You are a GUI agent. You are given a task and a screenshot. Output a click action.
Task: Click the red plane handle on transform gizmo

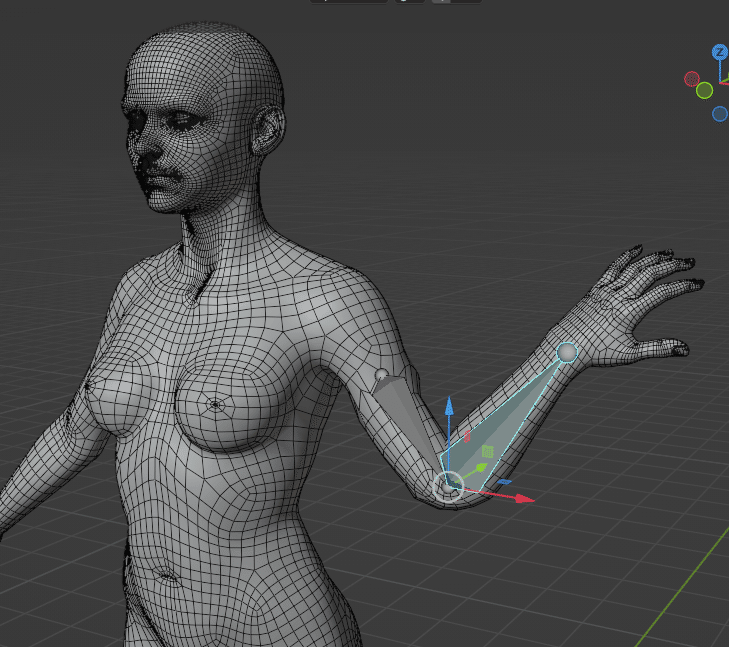467,436
